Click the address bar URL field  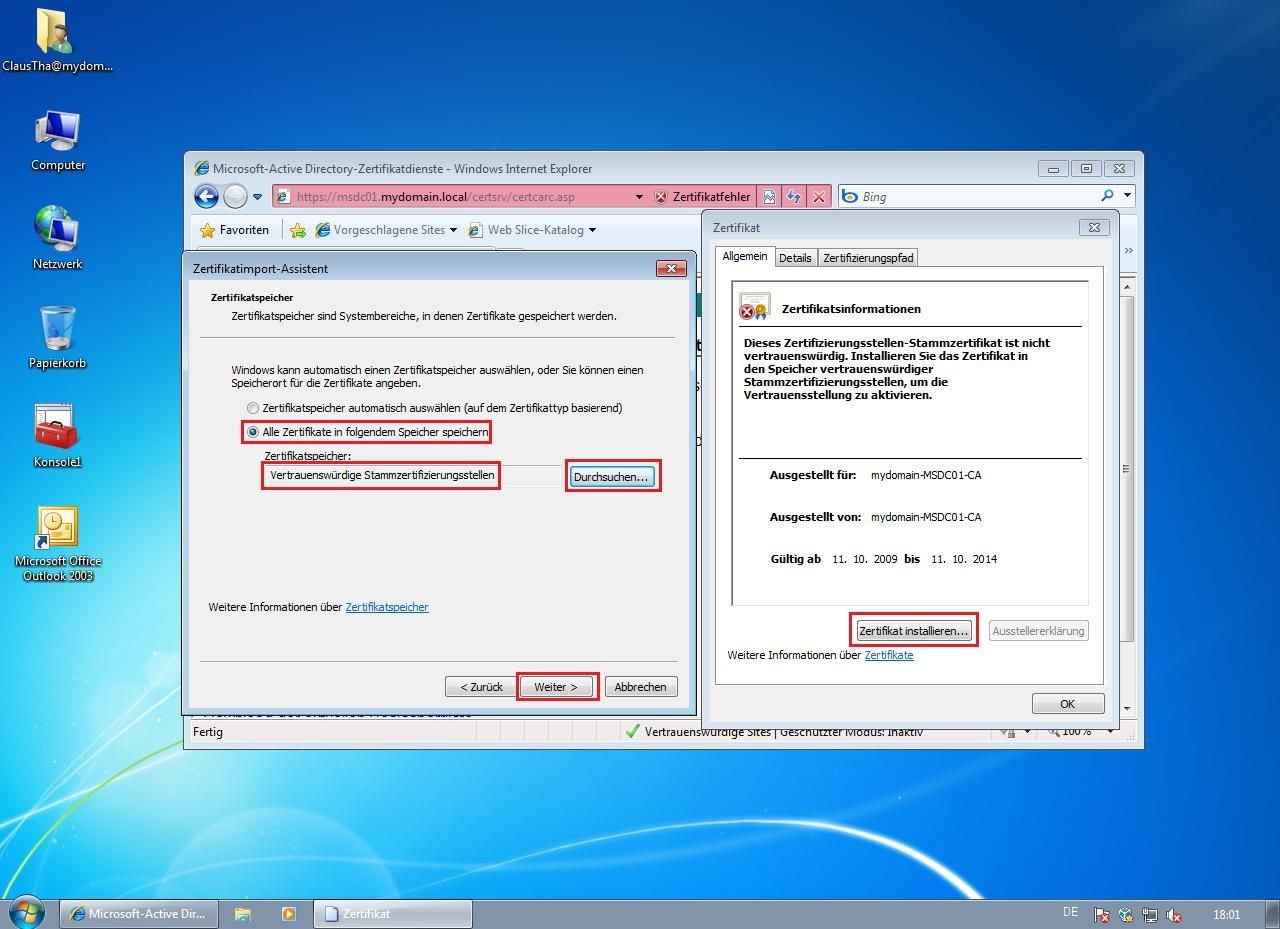pos(452,197)
